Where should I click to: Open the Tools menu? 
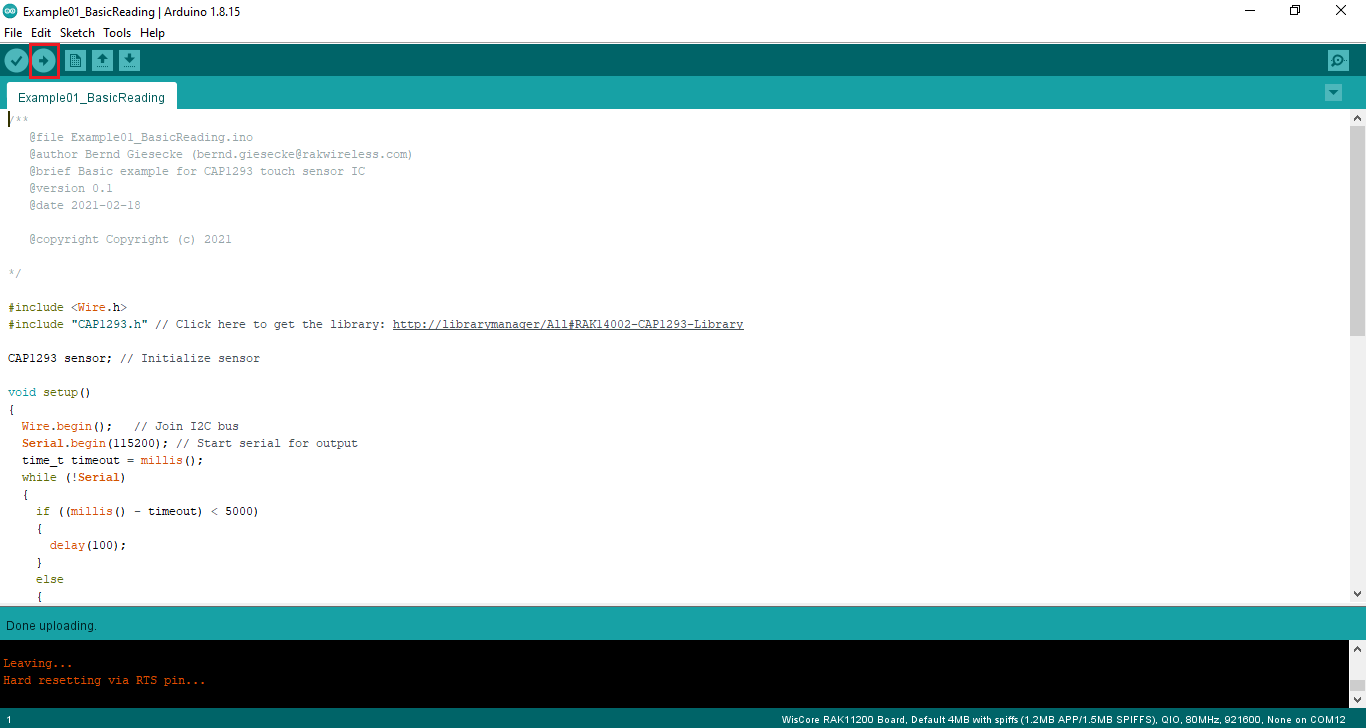point(117,33)
